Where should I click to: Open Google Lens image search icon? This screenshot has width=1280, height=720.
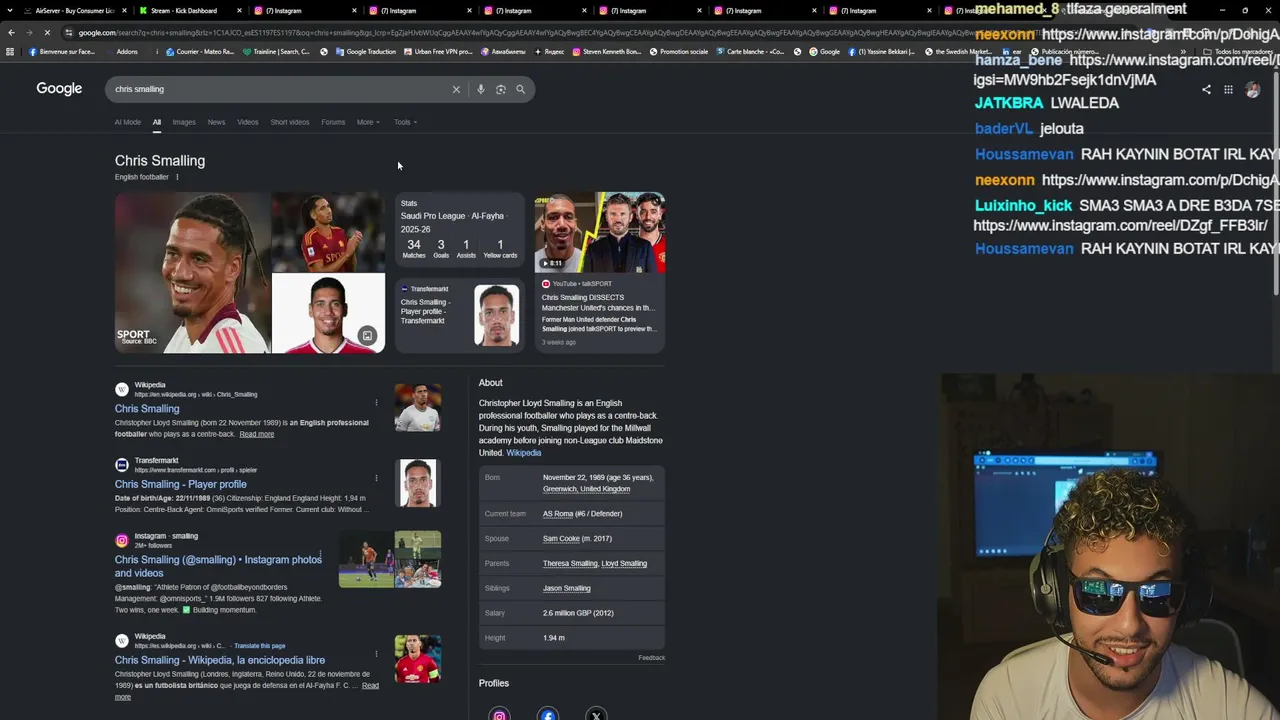coord(501,89)
